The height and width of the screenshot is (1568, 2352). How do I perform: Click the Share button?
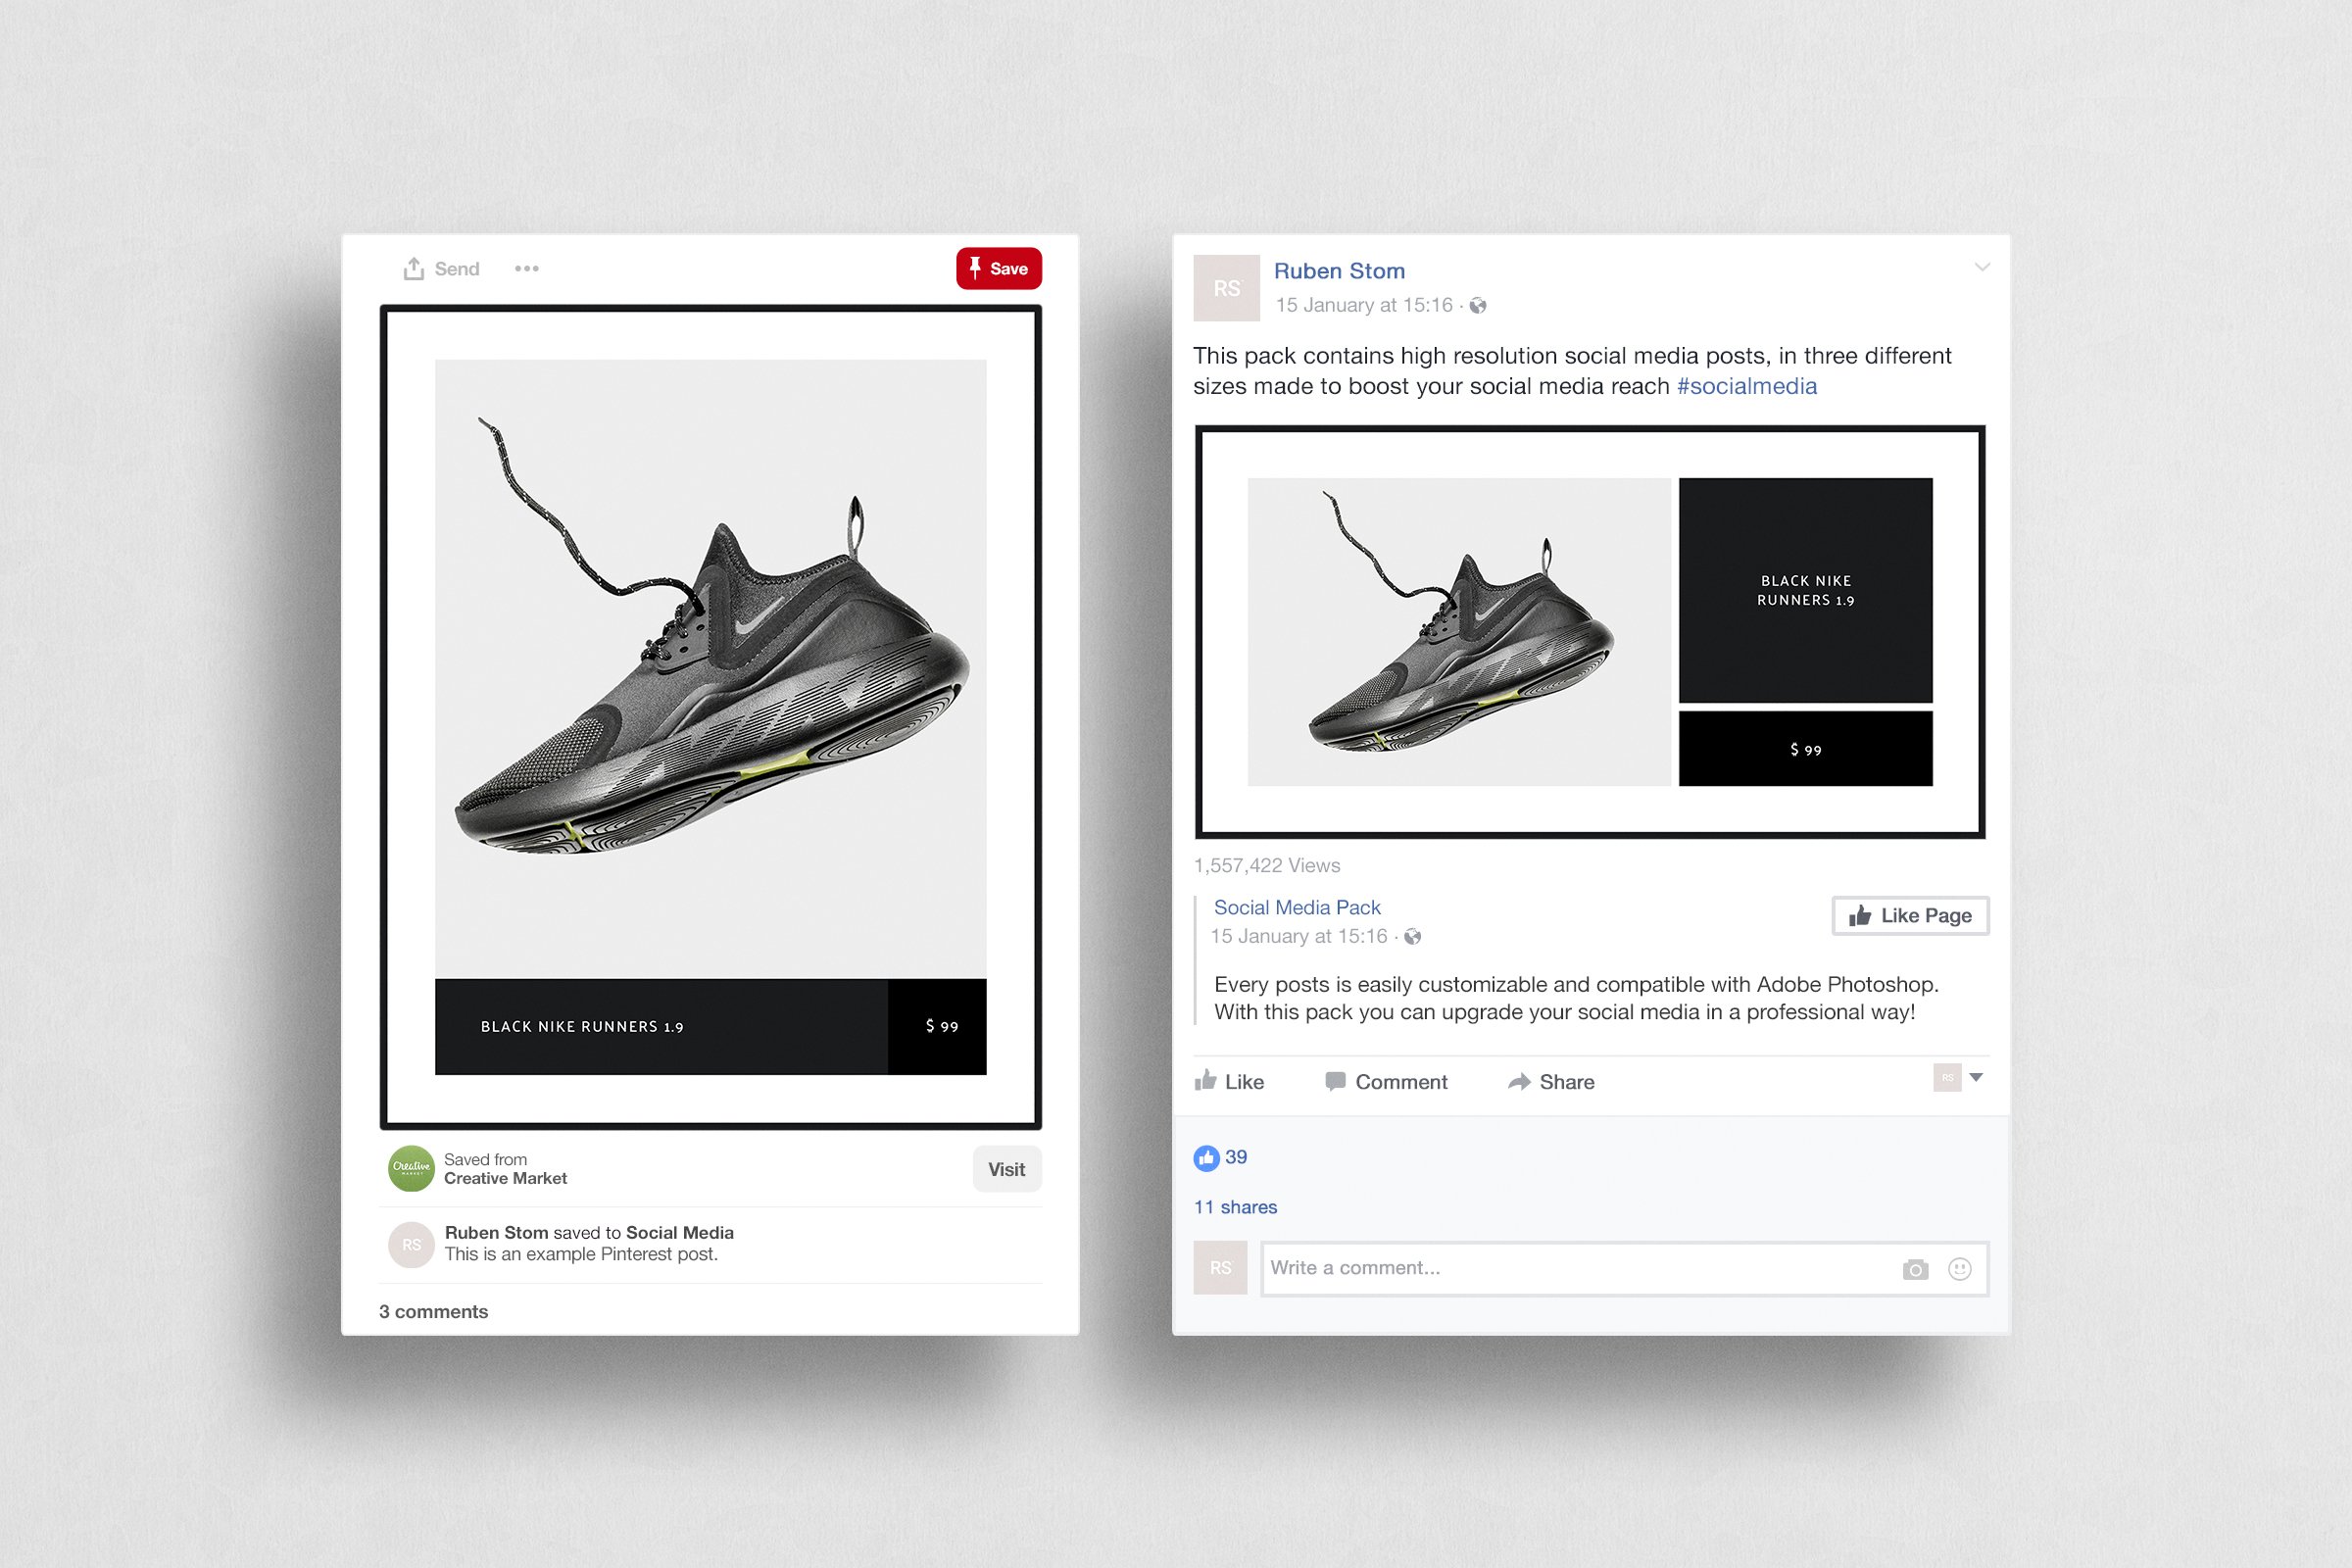(1551, 1081)
